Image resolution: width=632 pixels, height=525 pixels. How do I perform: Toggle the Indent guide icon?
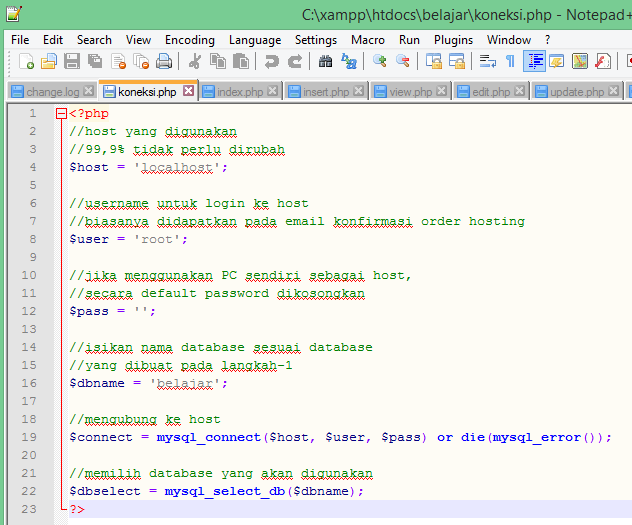[534, 62]
